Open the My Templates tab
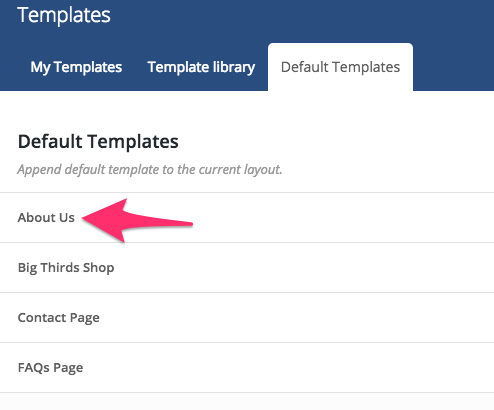This screenshot has width=494, height=410. [x=76, y=67]
